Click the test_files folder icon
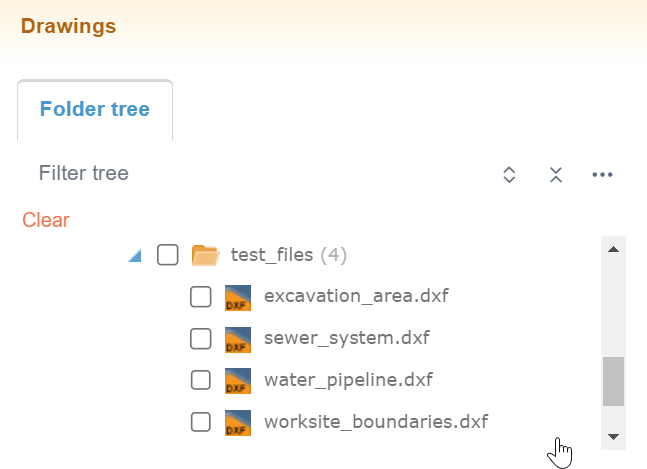The image size is (647, 469). (205, 255)
